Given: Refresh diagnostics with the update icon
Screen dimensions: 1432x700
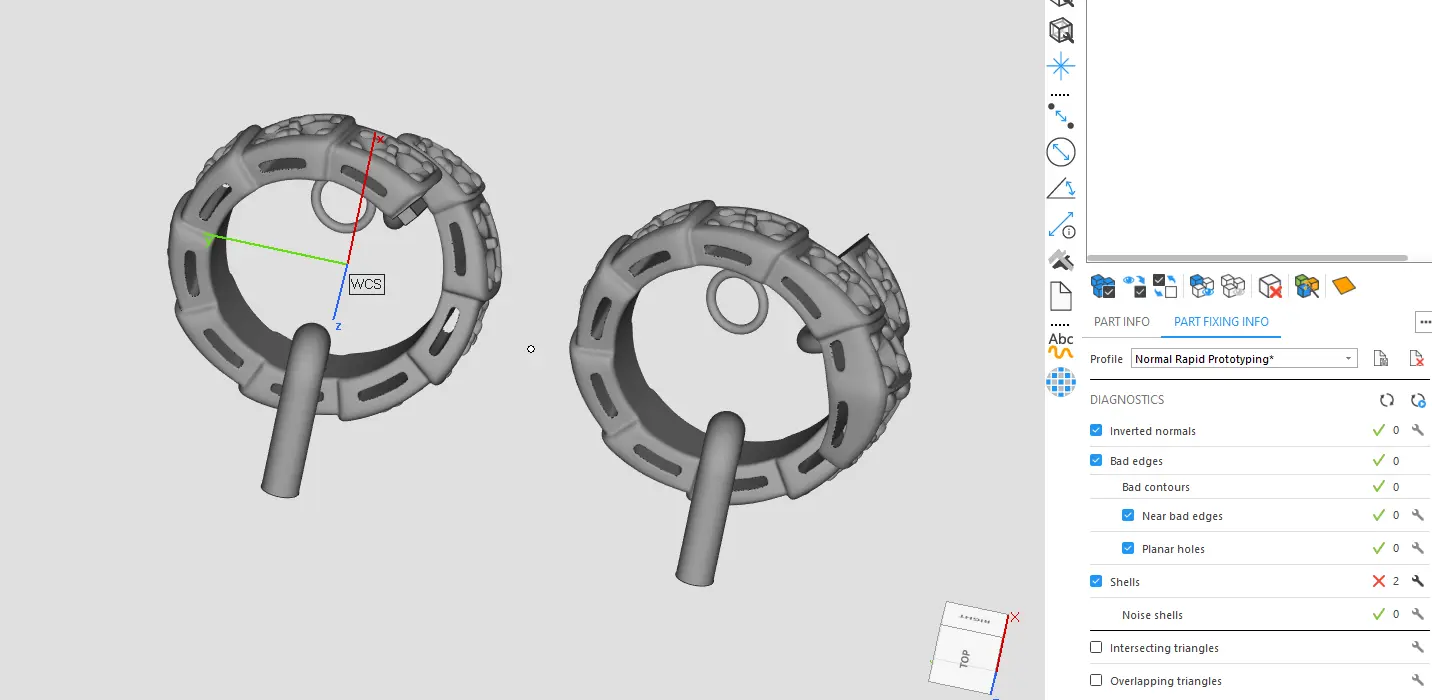Looking at the screenshot, I should (x=1386, y=400).
